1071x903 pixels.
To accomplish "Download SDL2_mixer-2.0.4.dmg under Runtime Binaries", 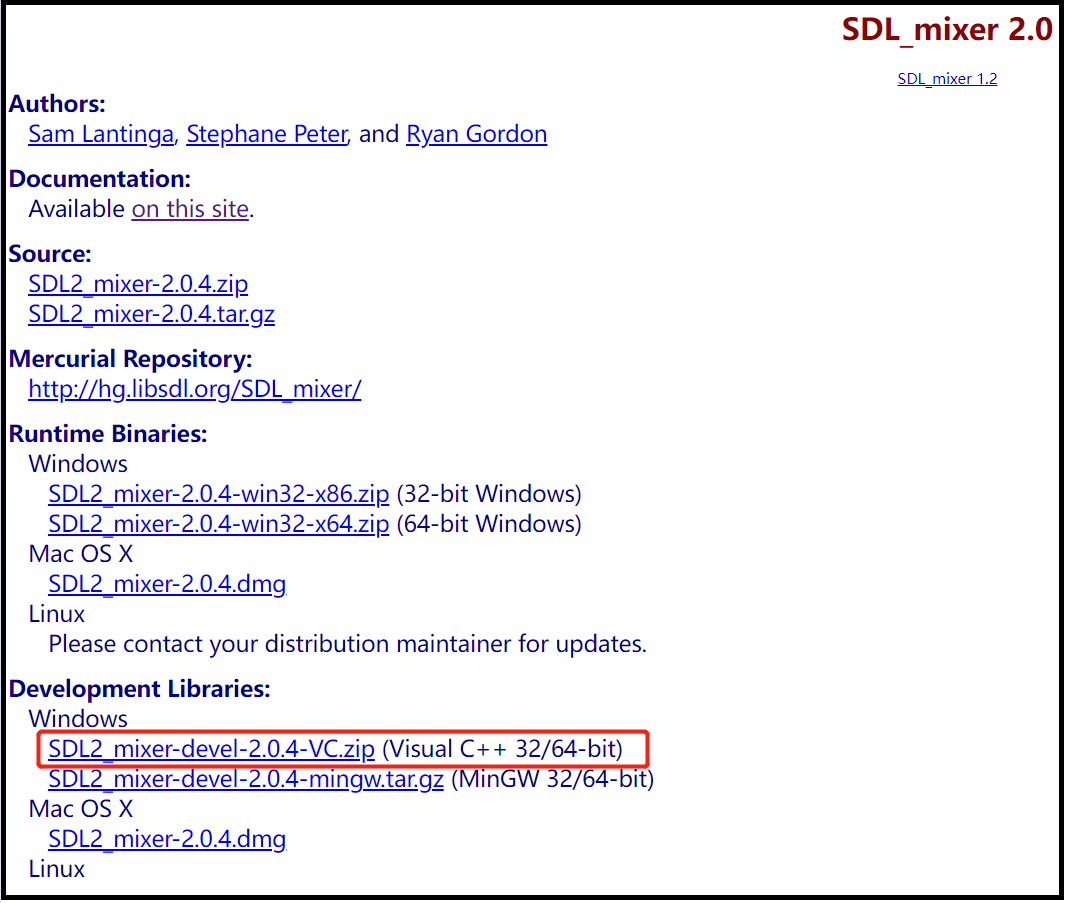I will [x=166, y=583].
